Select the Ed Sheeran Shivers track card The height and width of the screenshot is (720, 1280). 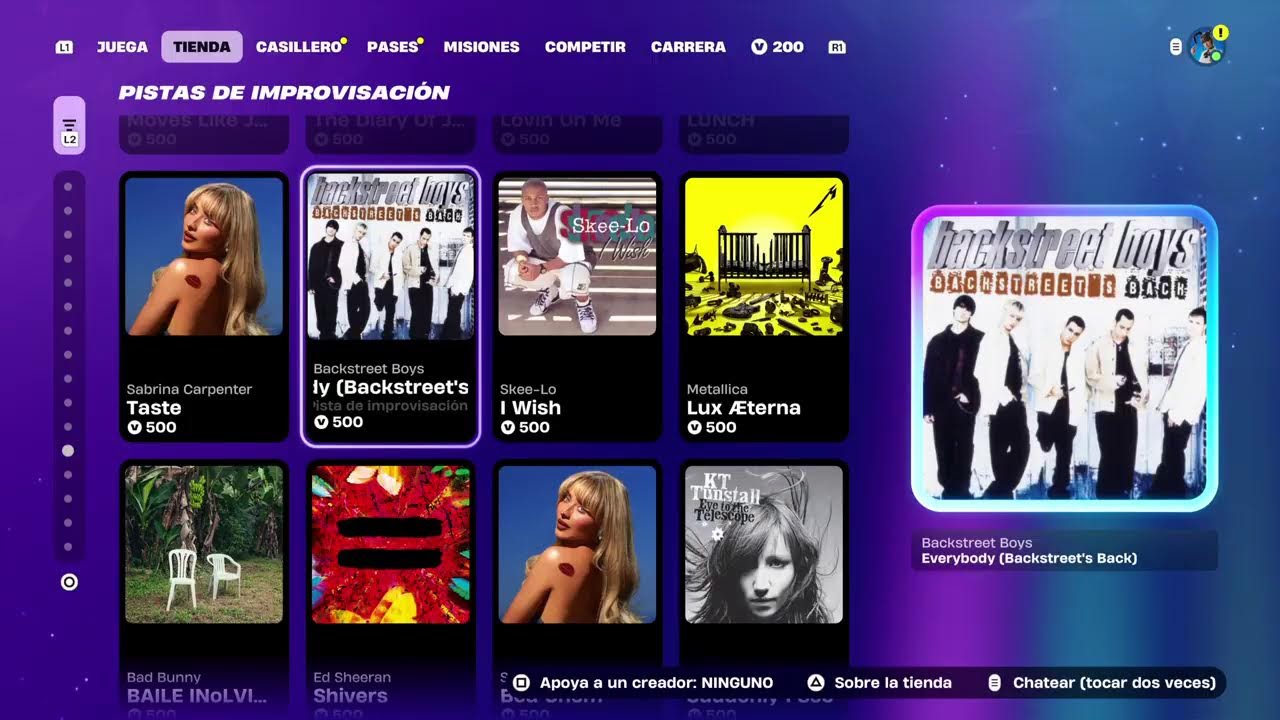pos(390,590)
